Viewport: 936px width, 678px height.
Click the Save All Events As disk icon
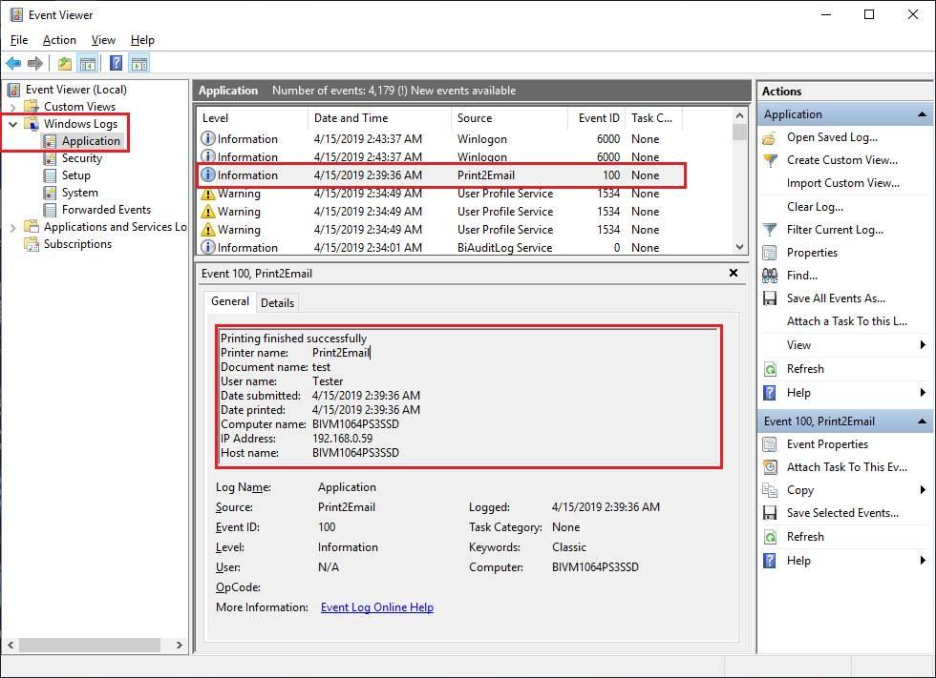pyautogui.click(x=770, y=298)
